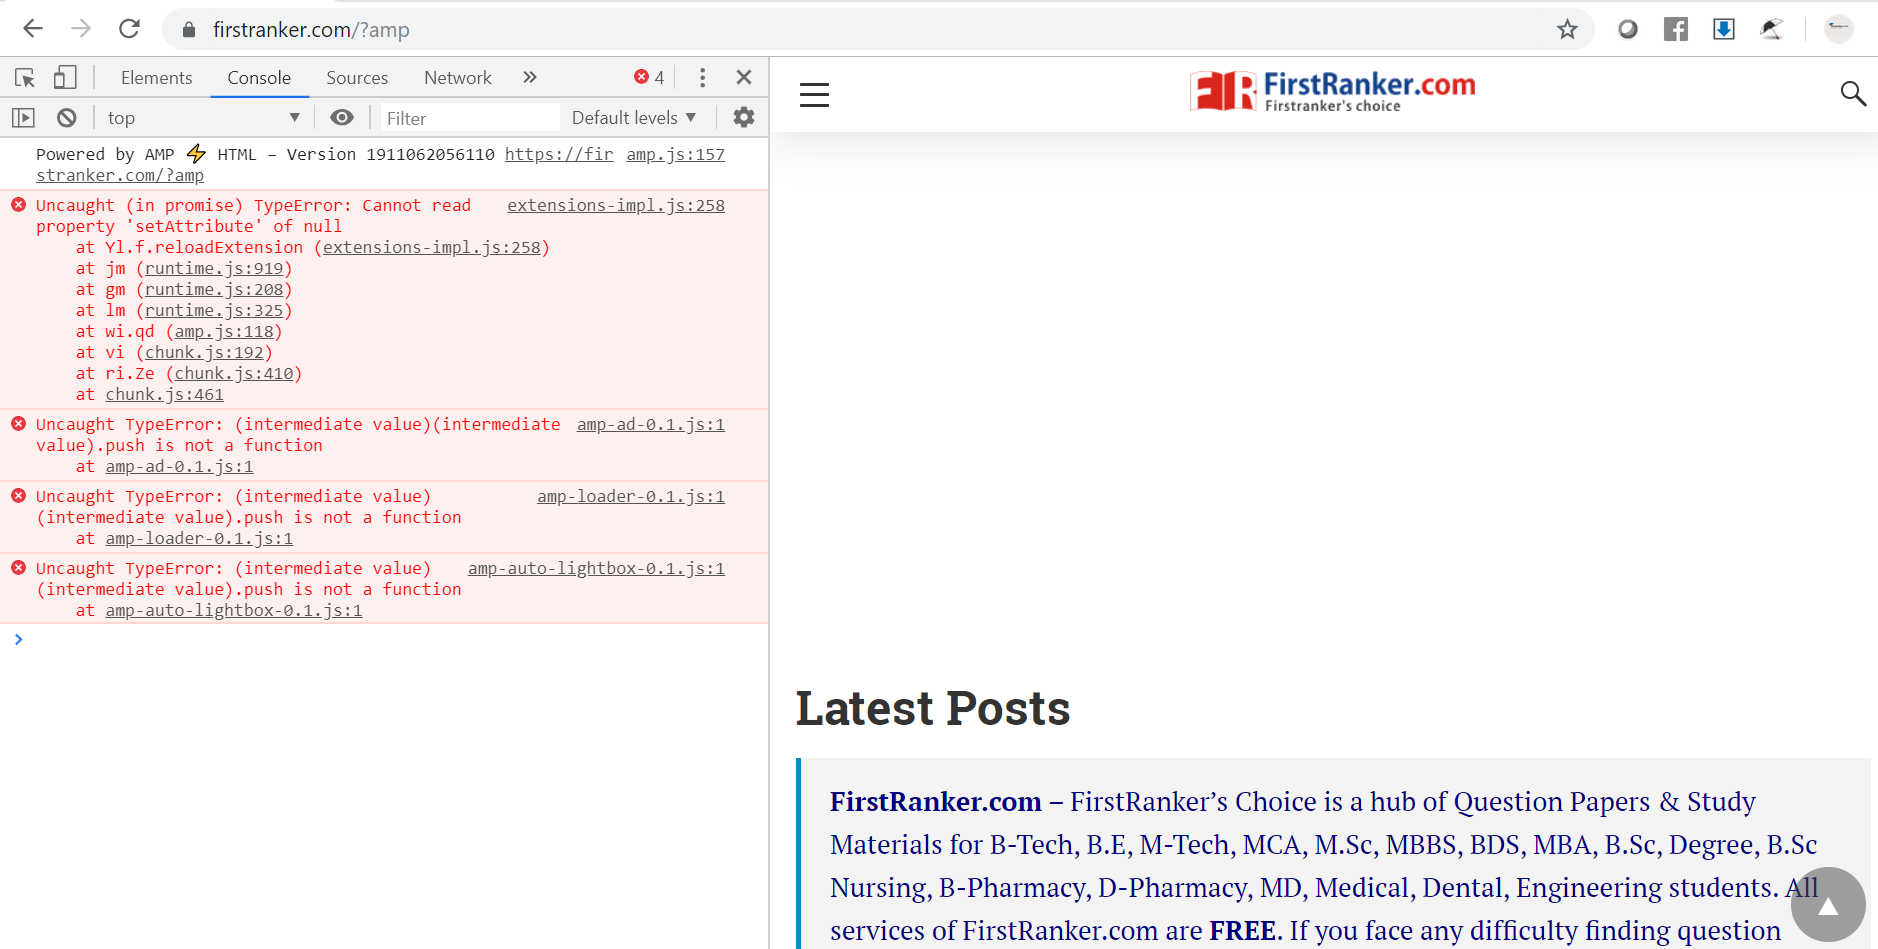The height and width of the screenshot is (949, 1878).
Task: Show the console sidebar
Action: [x=23, y=118]
